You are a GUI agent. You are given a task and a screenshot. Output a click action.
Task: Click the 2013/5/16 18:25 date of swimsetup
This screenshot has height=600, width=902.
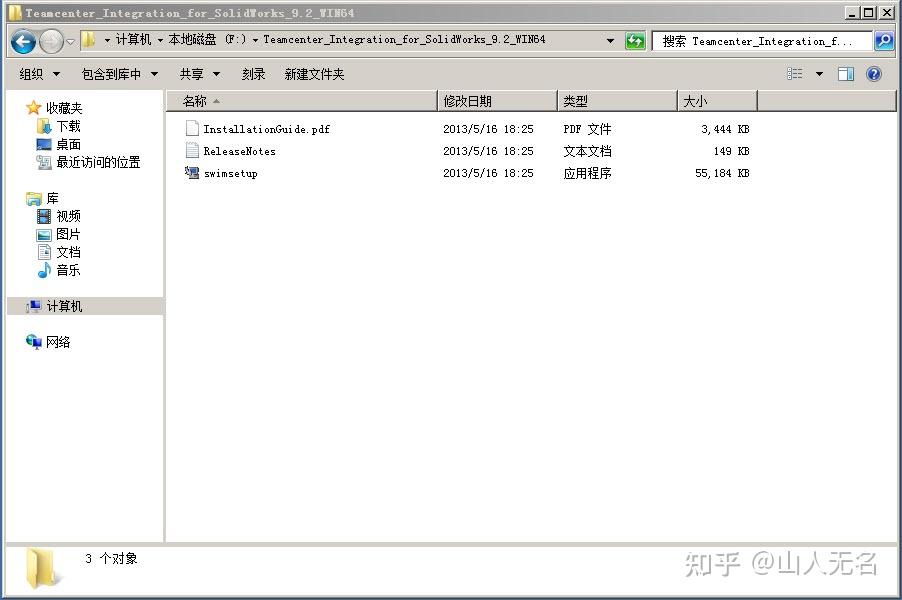(x=488, y=173)
